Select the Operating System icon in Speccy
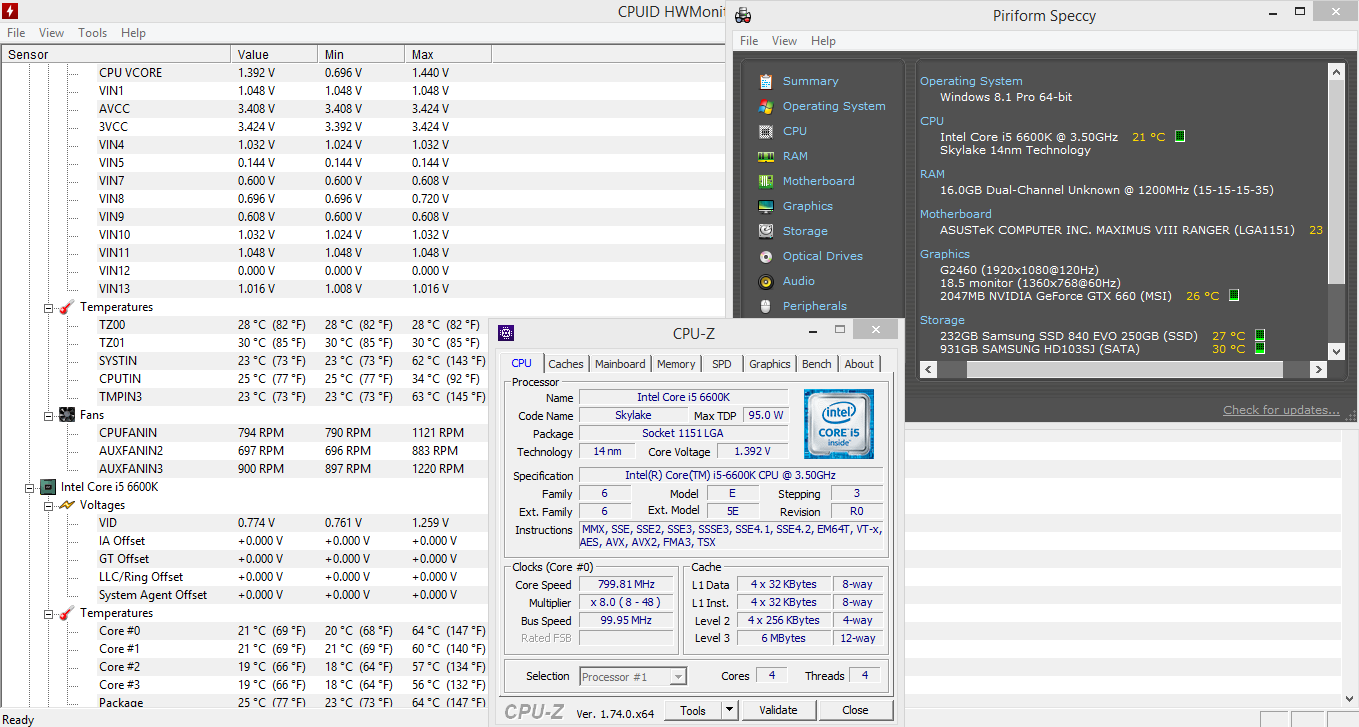This screenshot has height=727, width=1359. [766, 106]
